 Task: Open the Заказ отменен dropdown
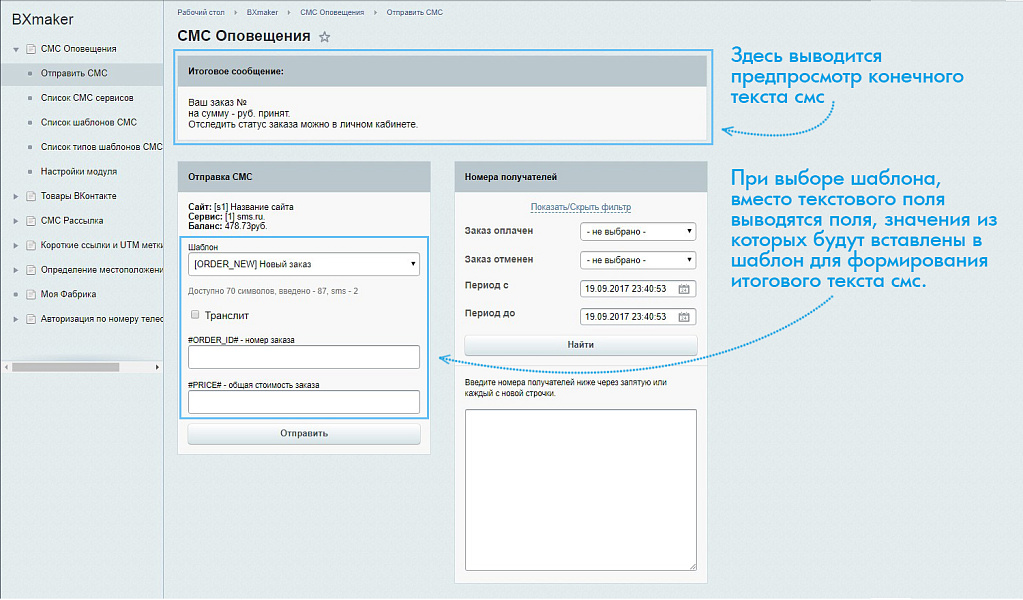tap(637, 260)
